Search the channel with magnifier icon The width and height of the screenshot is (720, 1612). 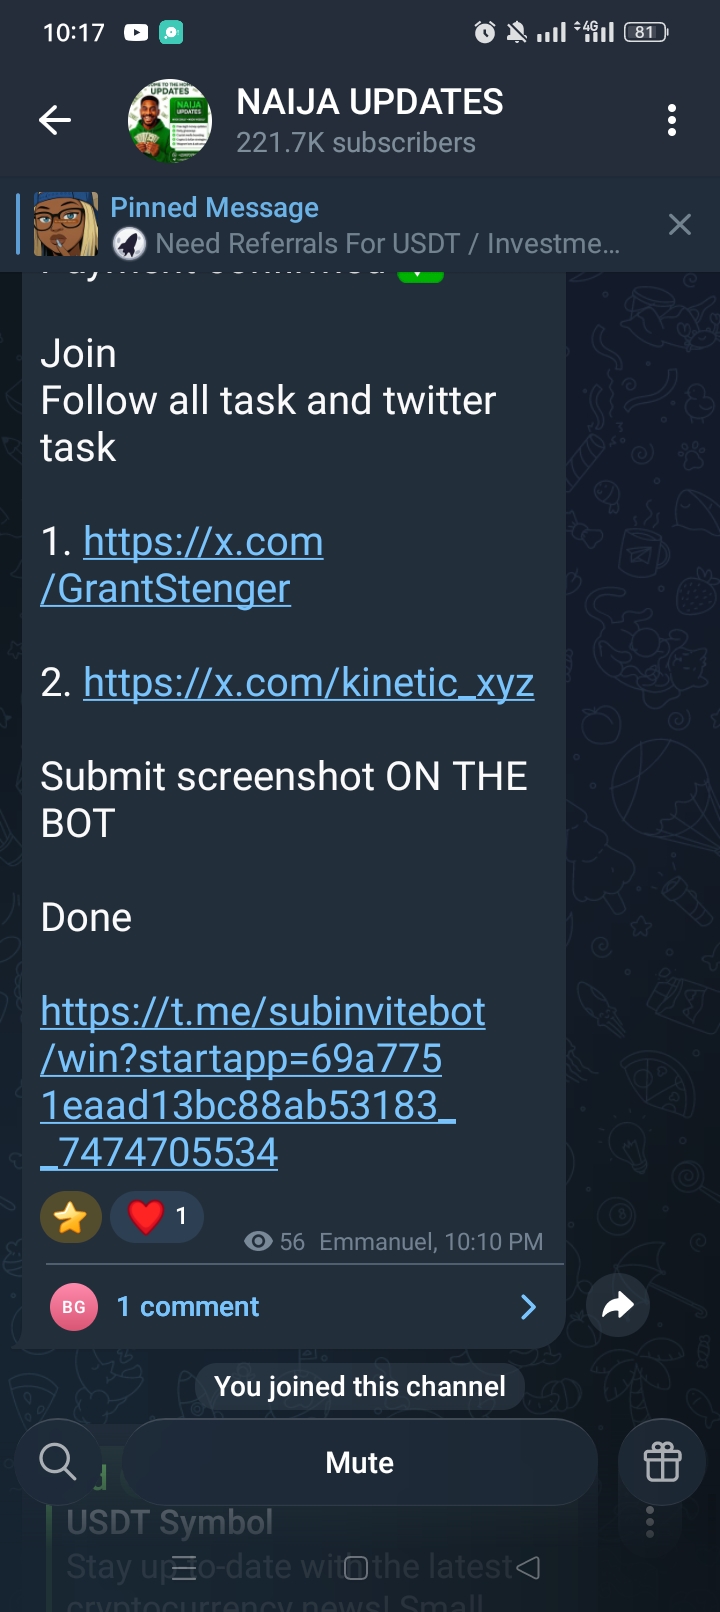[x=58, y=1462]
